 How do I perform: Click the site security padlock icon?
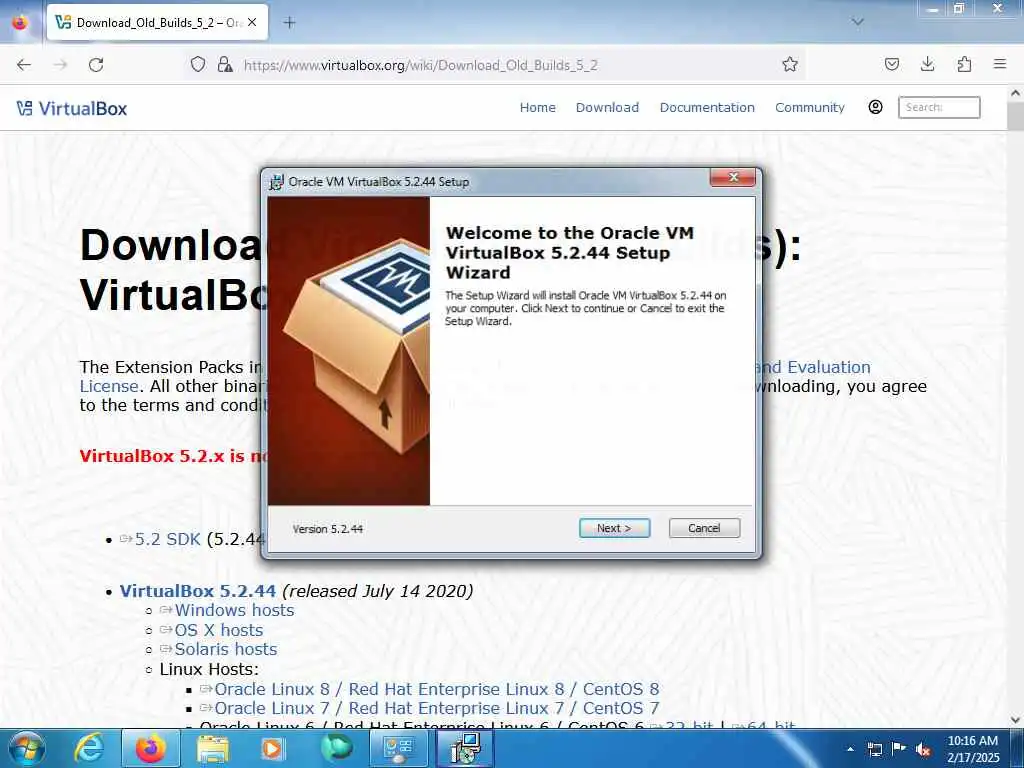pos(225,64)
